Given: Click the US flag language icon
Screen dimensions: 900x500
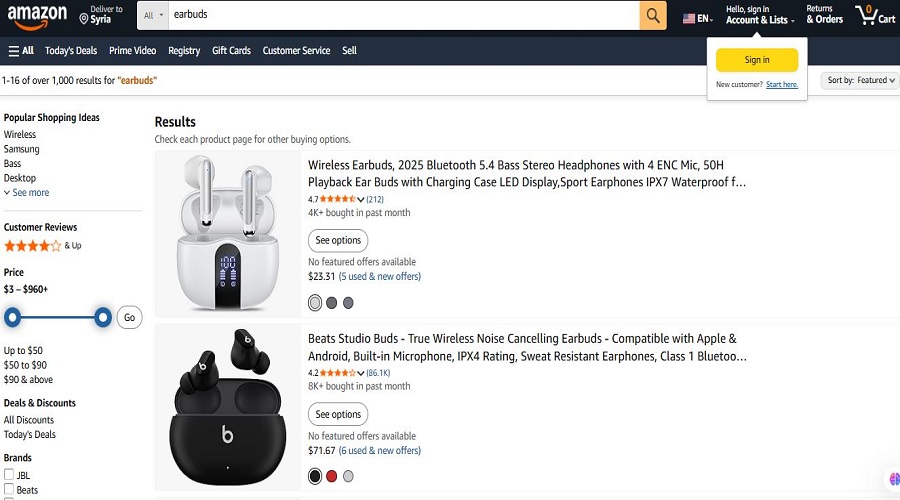Looking at the screenshot, I should point(689,18).
